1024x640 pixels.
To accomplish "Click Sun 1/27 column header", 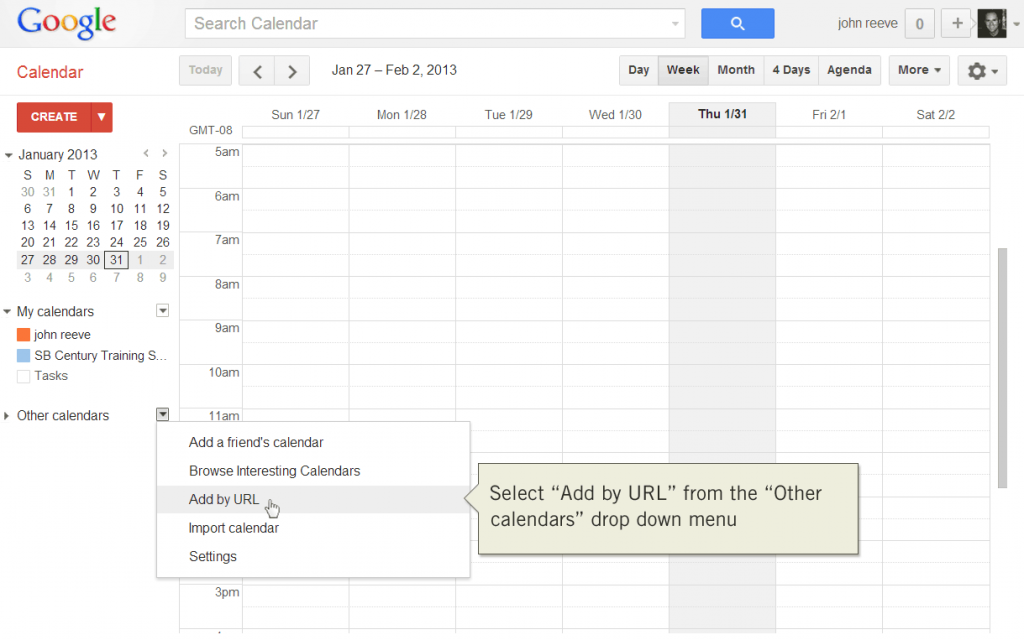I will tap(295, 115).
